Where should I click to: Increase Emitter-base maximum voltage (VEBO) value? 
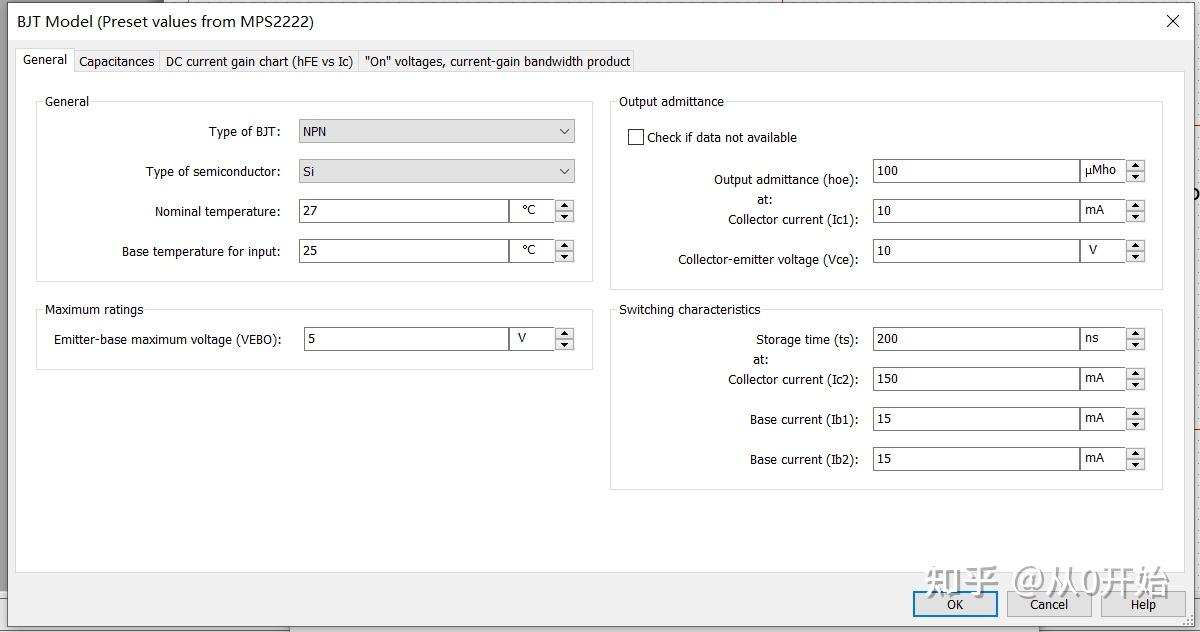pyautogui.click(x=565, y=334)
